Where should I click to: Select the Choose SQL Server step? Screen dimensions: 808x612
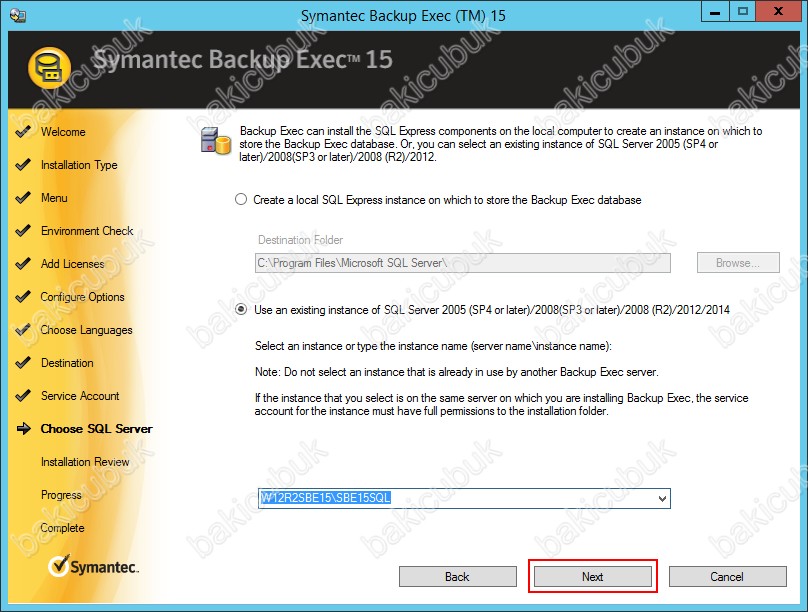pos(96,429)
